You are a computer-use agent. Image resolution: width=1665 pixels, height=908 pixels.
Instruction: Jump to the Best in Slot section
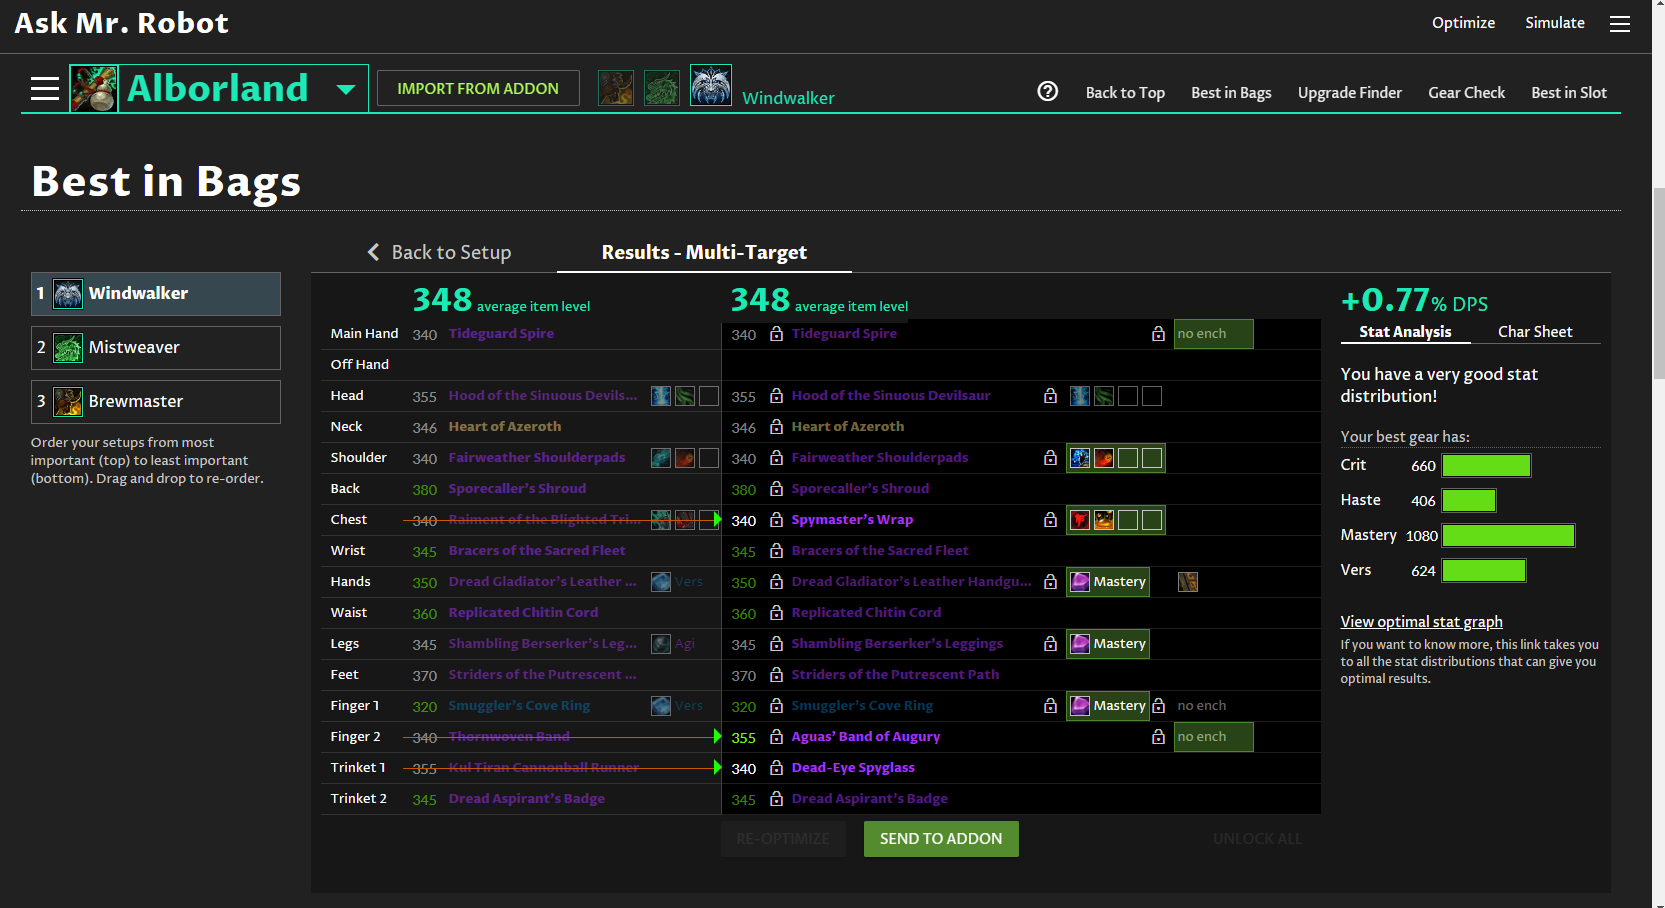pyautogui.click(x=1569, y=92)
